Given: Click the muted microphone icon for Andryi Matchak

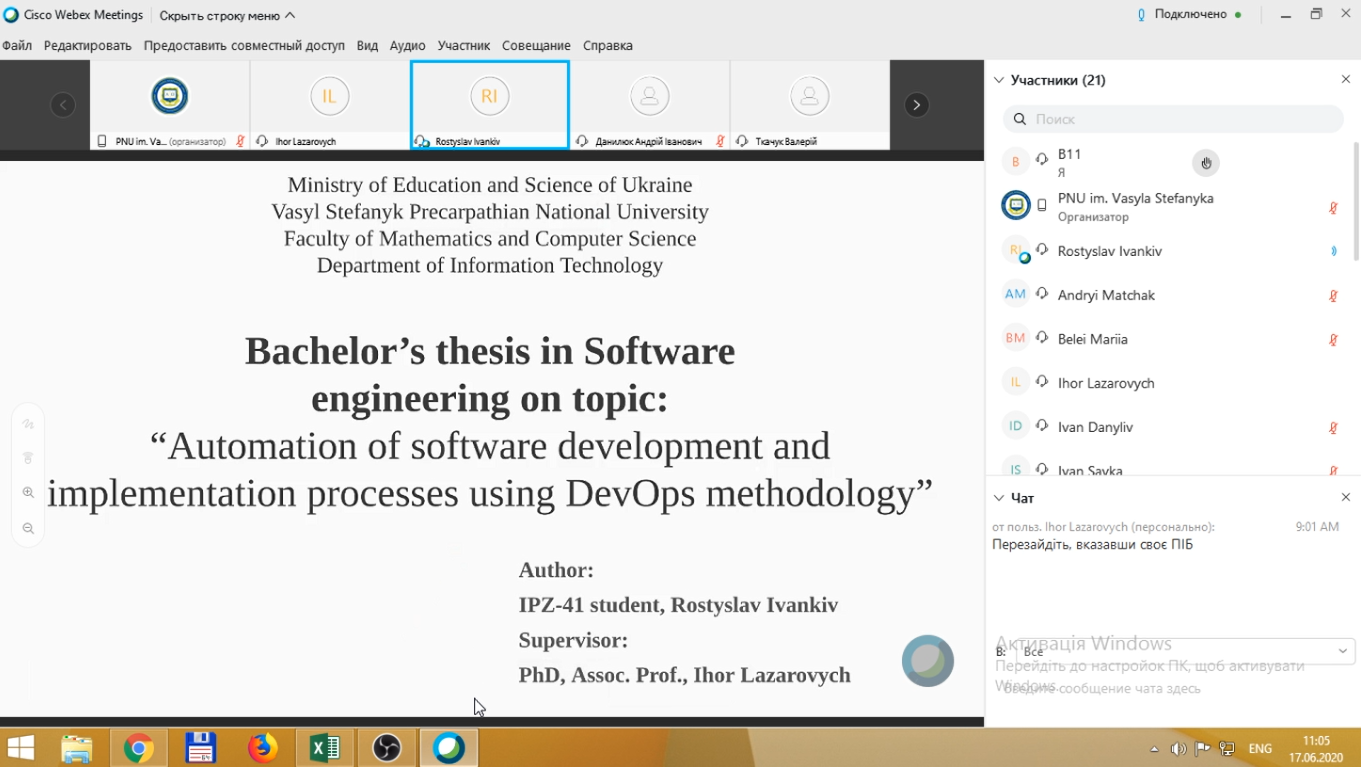Looking at the screenshot, I should coord(1333,296).
